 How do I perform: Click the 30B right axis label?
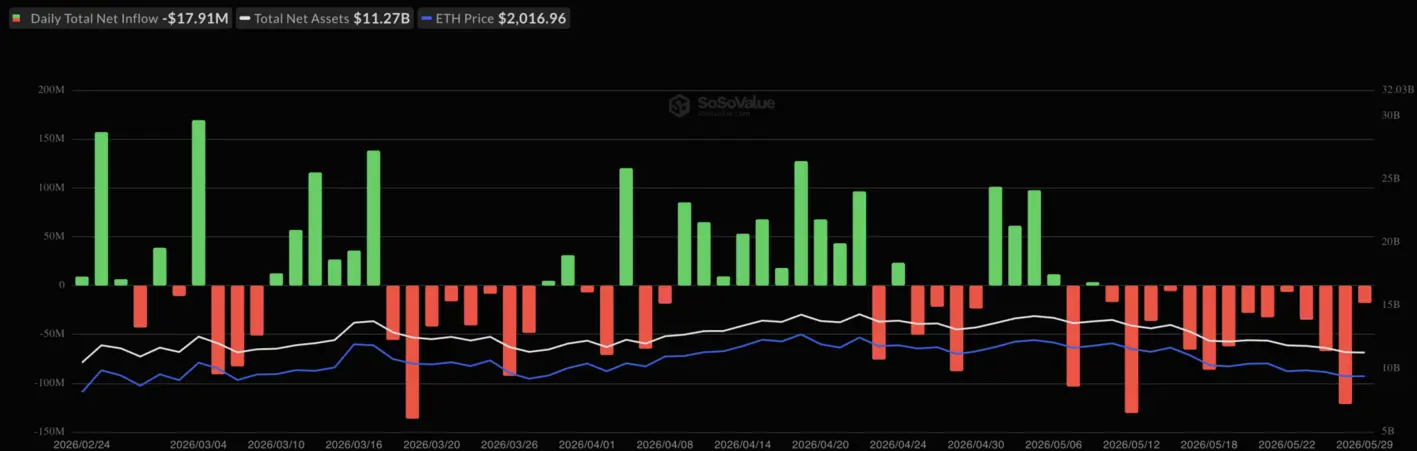coord(1391,115)
